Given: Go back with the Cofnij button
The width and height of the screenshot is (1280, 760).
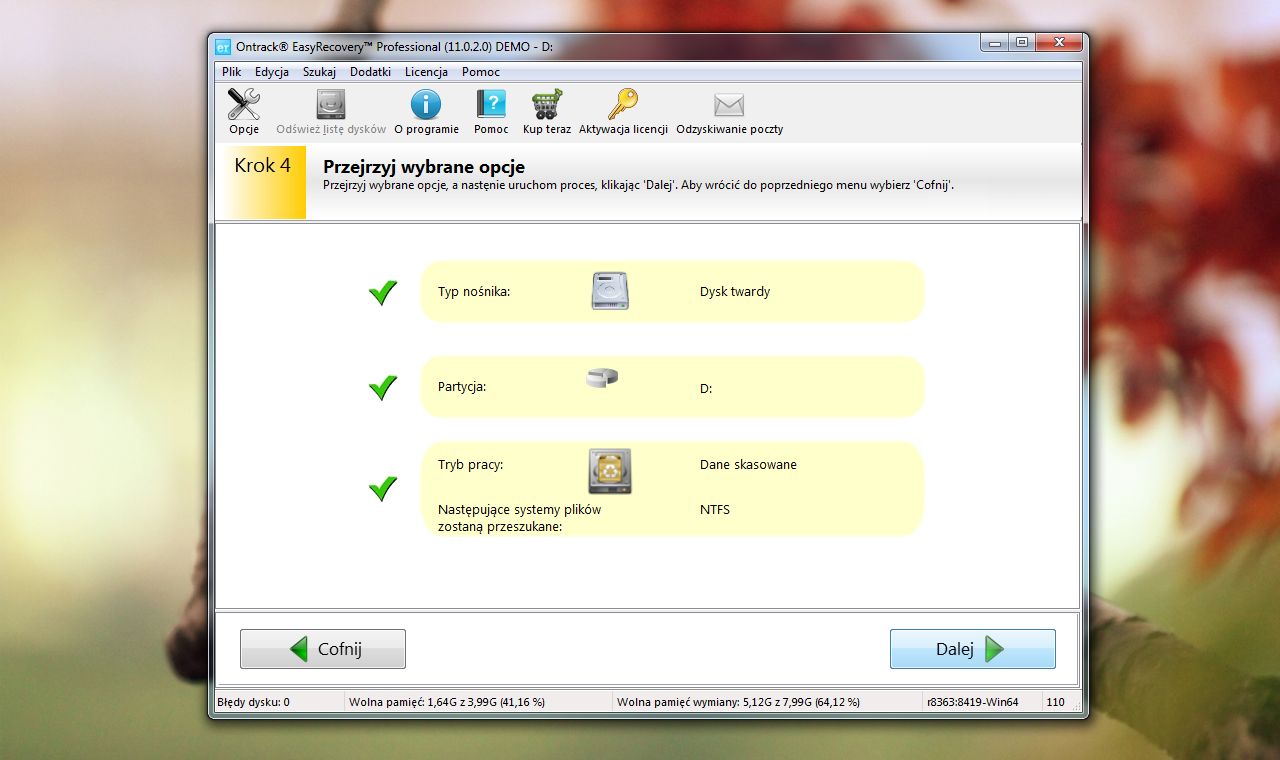Looking at the screenshot, I should 323,649.
